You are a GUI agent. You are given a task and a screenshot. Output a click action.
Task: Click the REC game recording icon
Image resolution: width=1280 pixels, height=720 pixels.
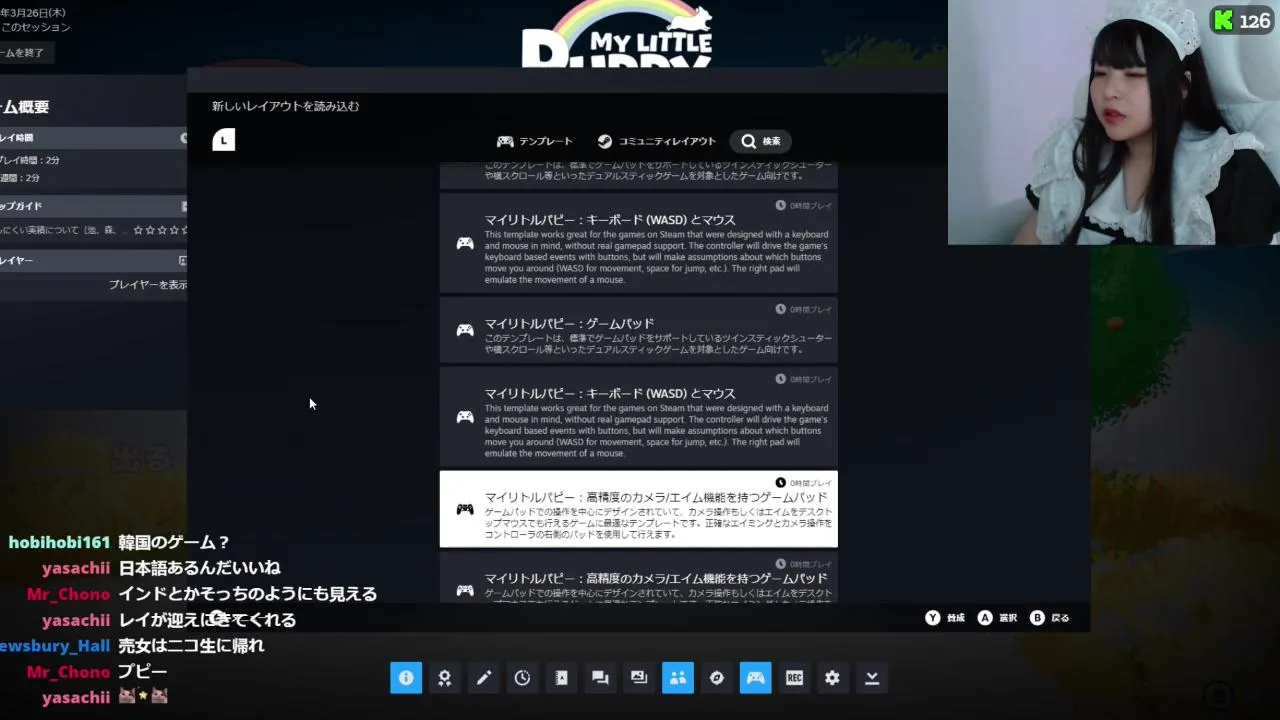pos(794,678)
